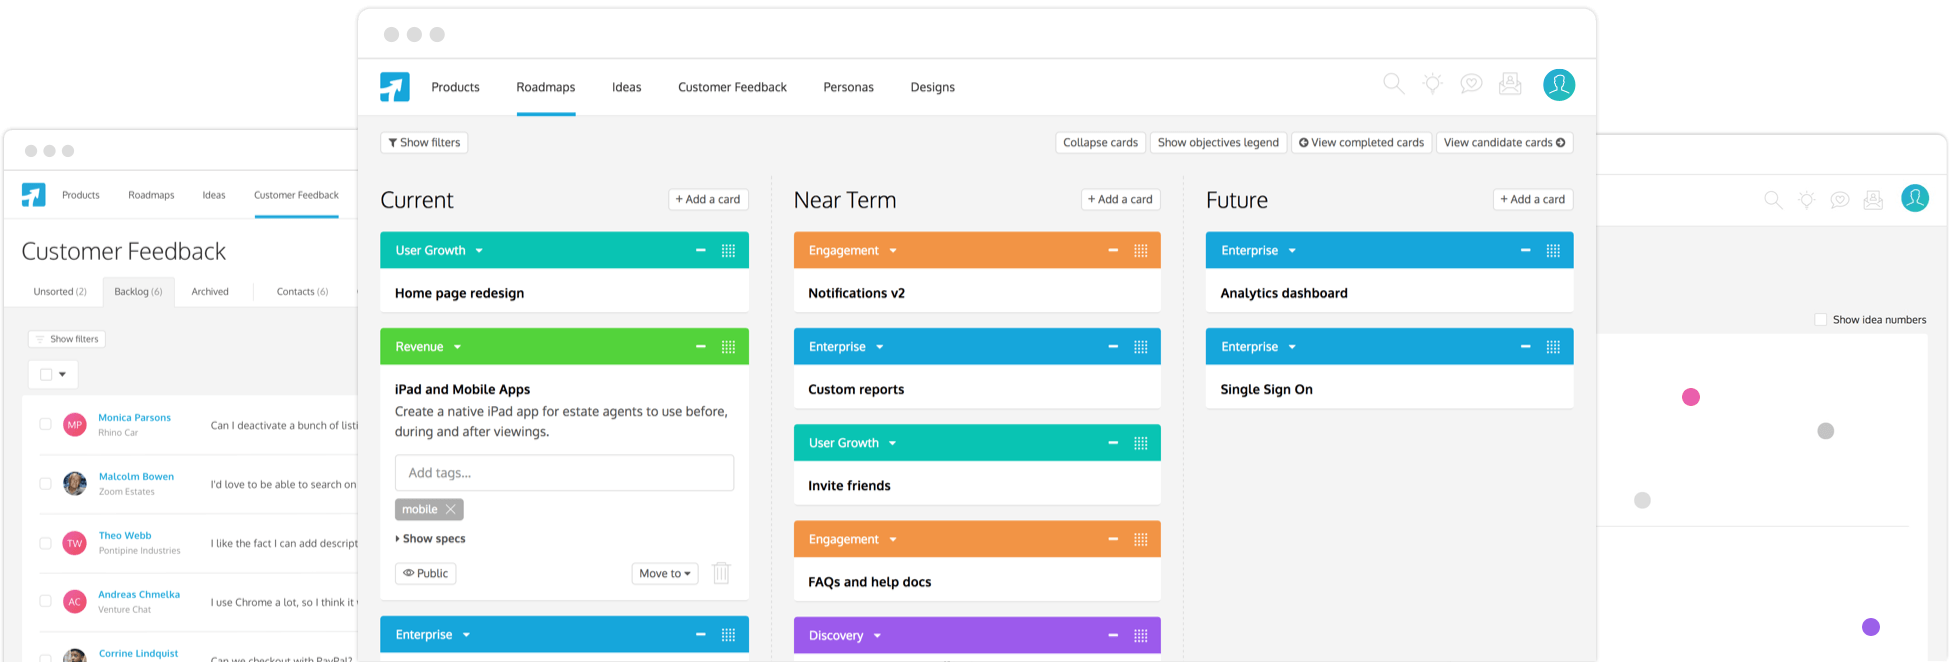Image resolution: width=1952 pixels, height=662 pixels.
Task: Open Enterprise dropdown on Analytics dashboard card
Action: pos(1292,251)
